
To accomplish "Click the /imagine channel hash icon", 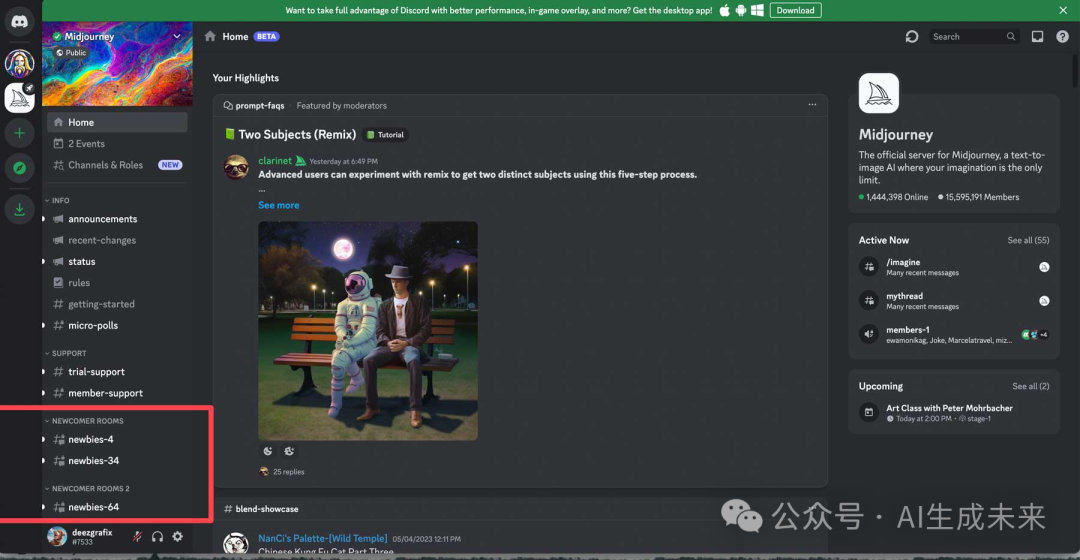I will [x=869, y=267].
